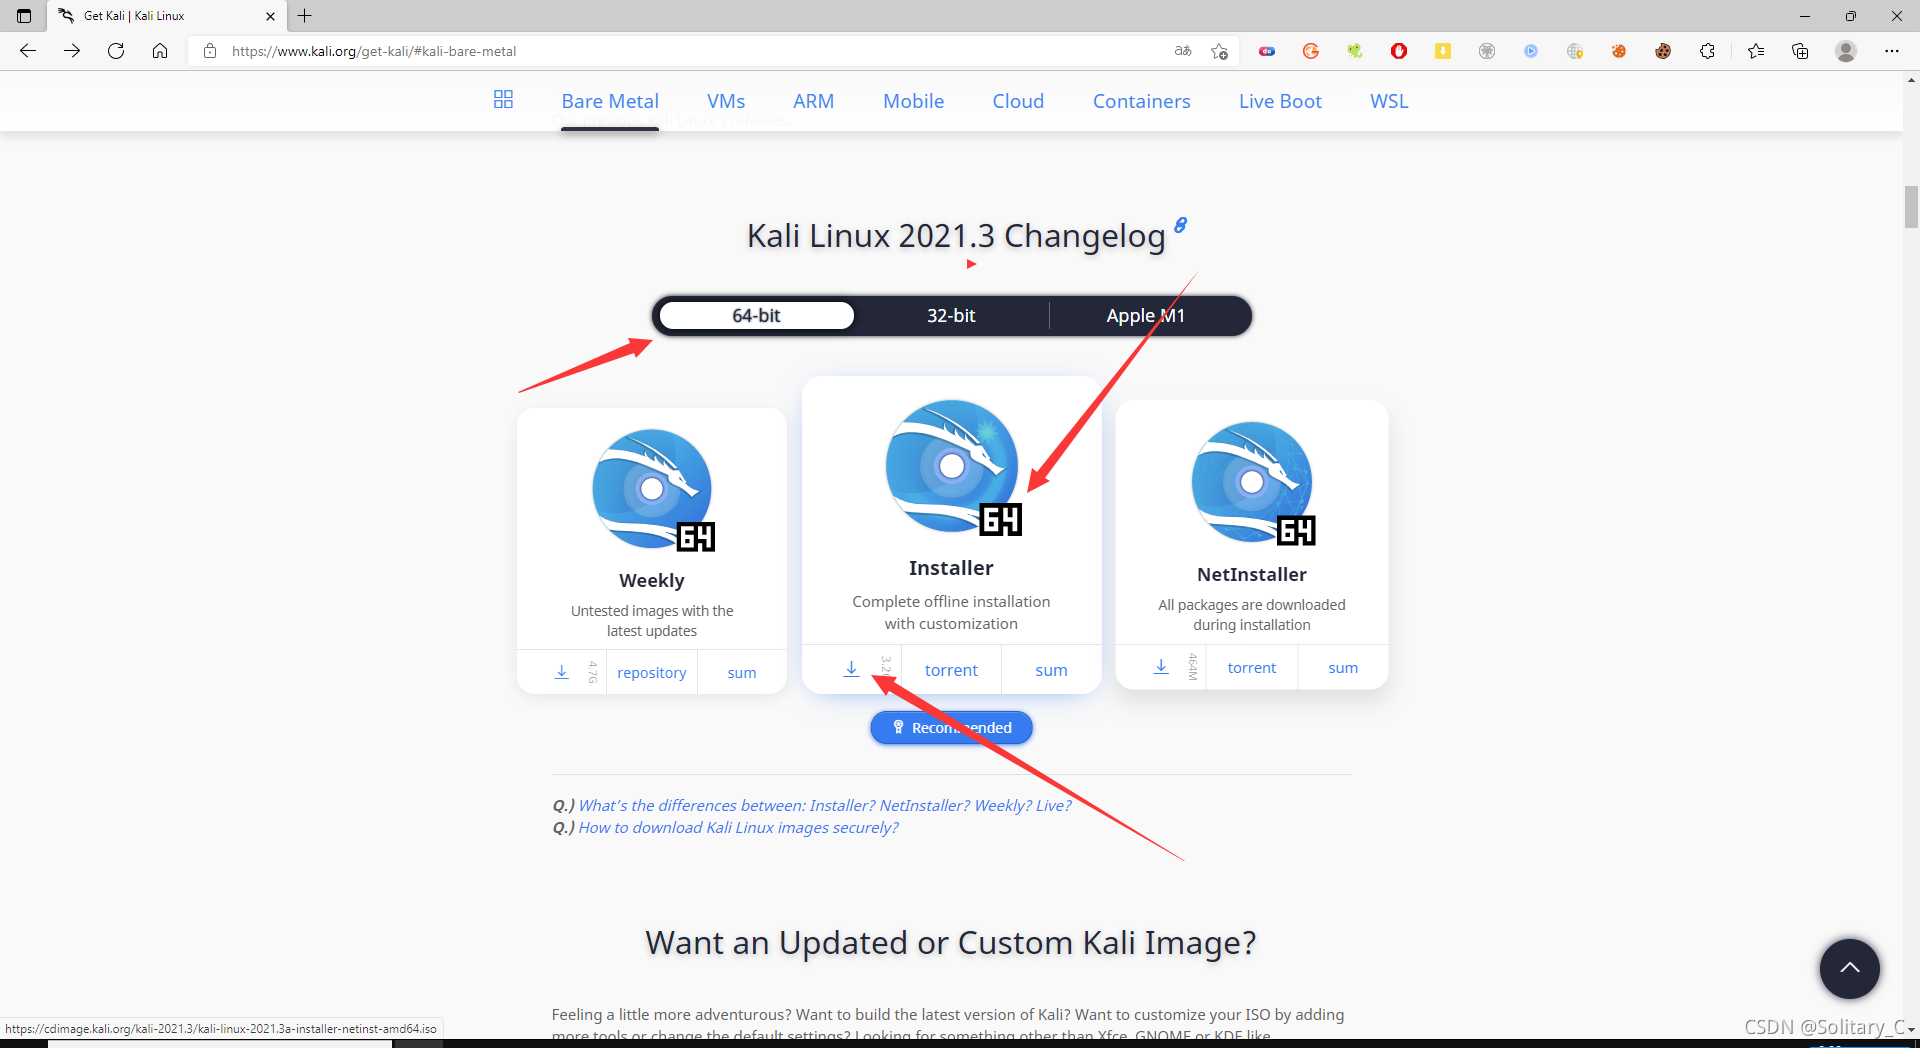Screen dimensions: 1920x1048
Task: Add this page to favorites
Action: point(1219,51)
